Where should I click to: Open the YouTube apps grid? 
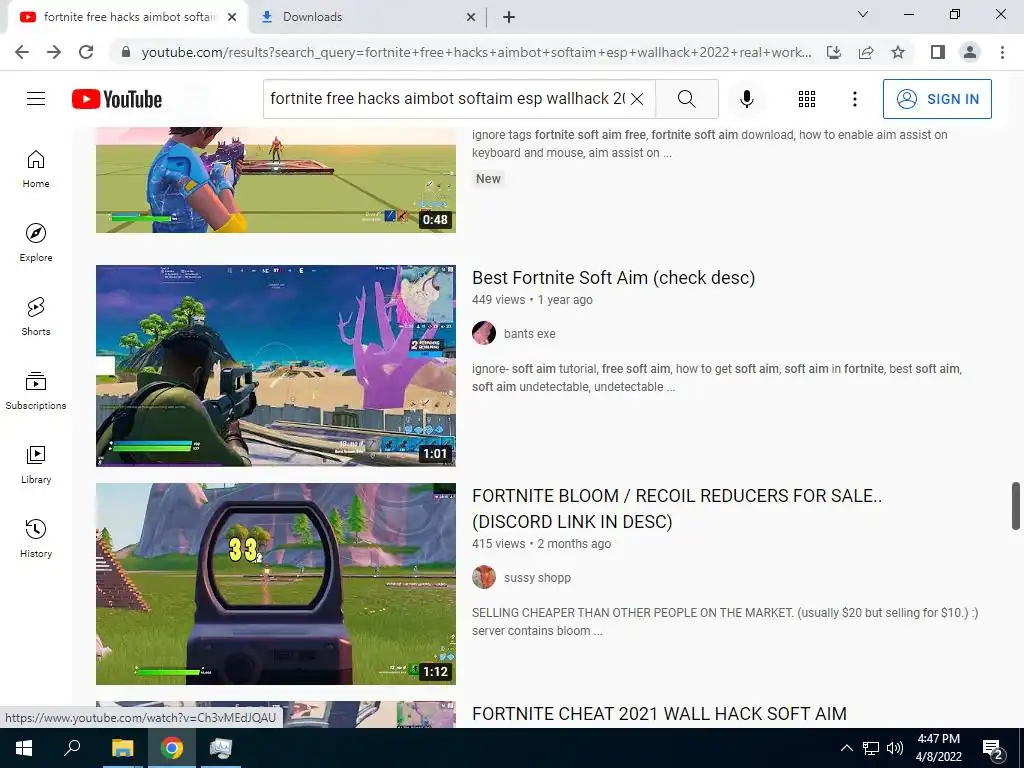[807, 99]
